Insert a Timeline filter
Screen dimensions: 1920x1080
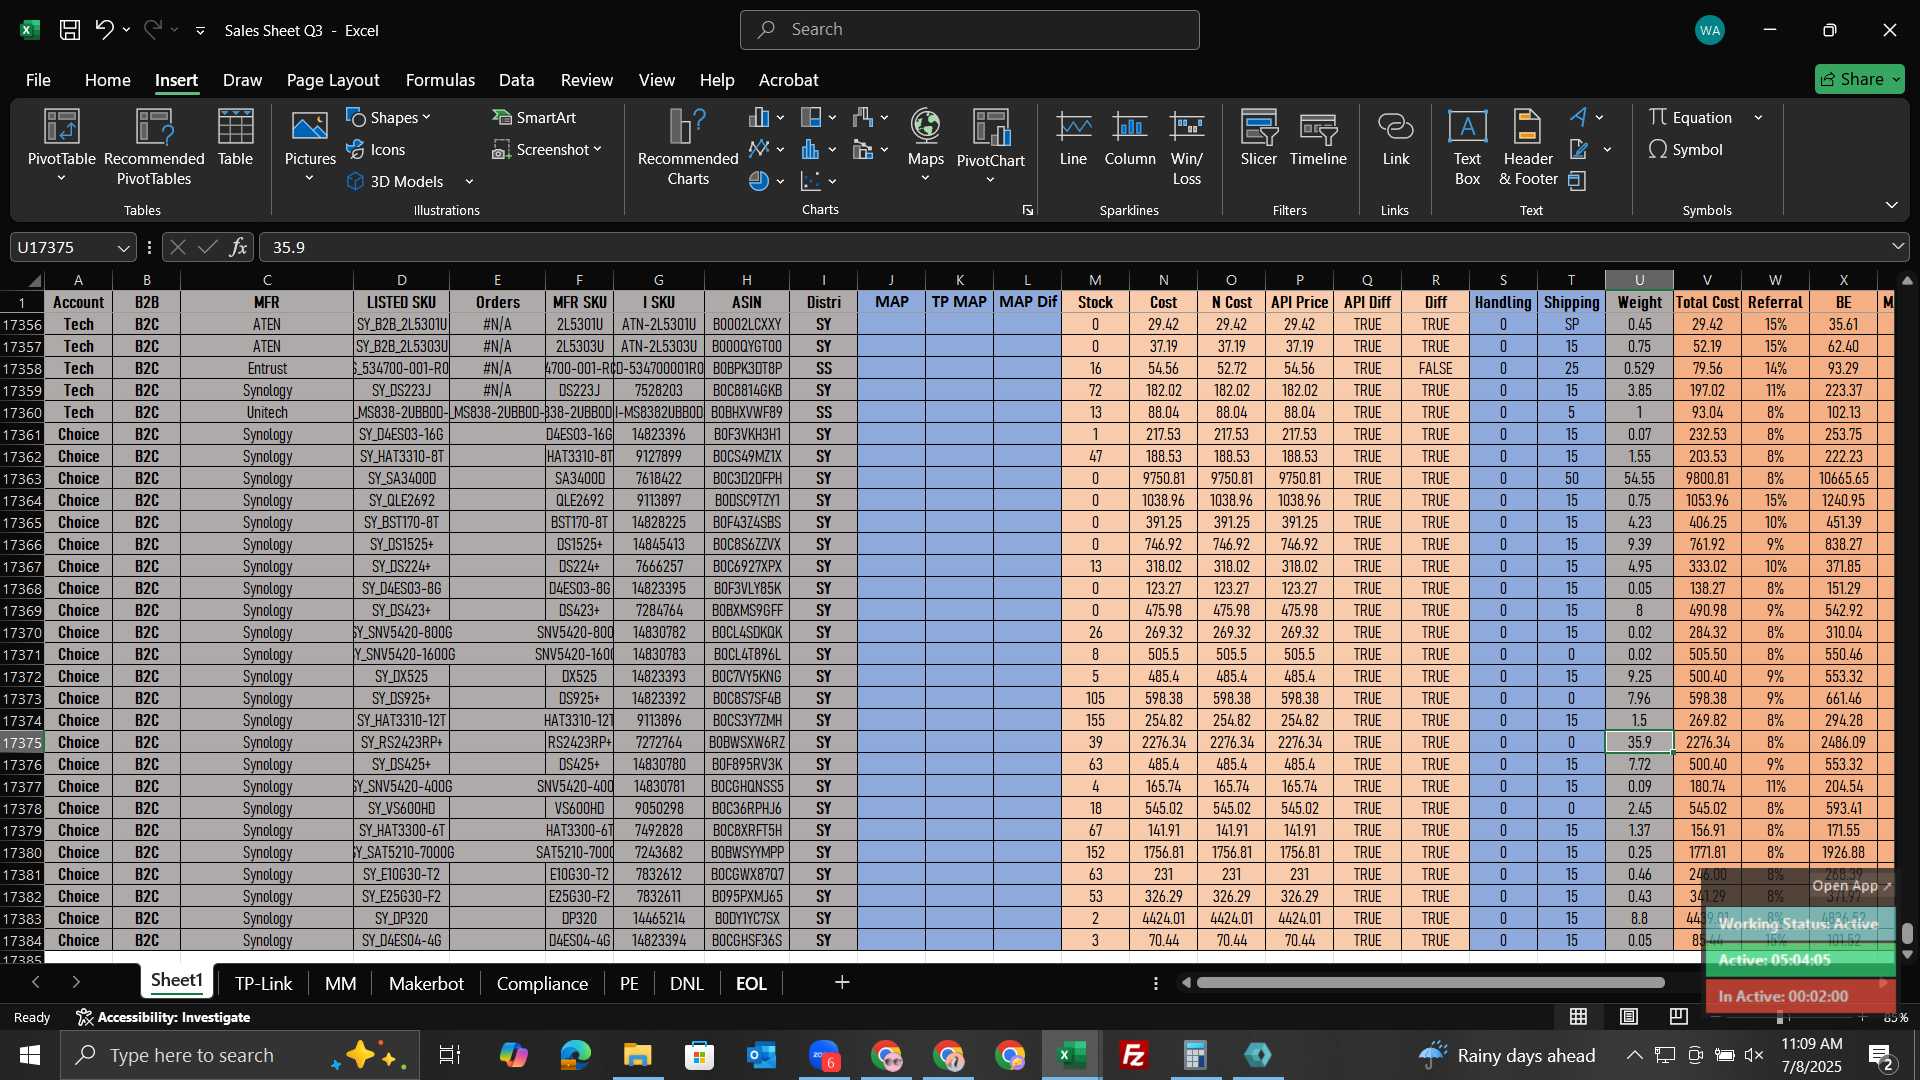click(1318, 138)
